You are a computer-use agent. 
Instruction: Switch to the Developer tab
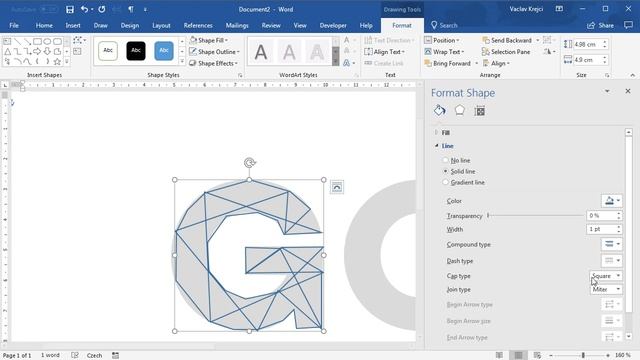pyautogui.click(x=333, y=25)
